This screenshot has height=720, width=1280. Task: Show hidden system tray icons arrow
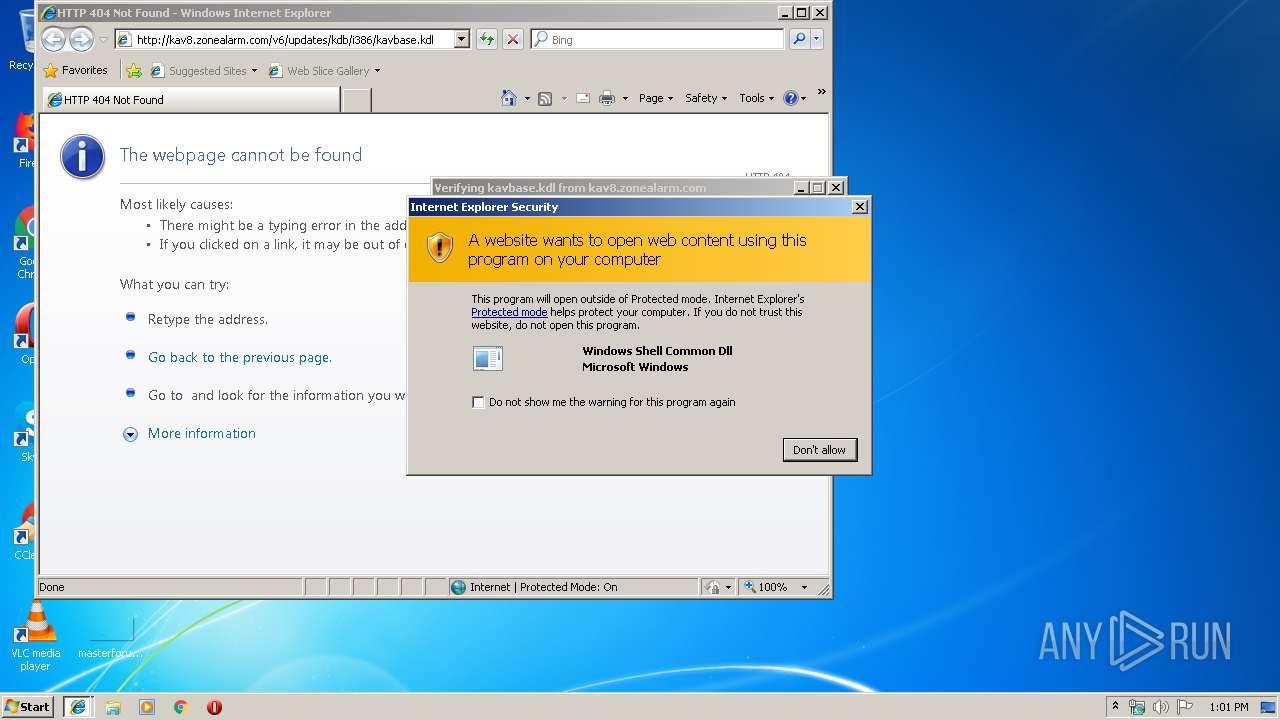[1115, 706]
